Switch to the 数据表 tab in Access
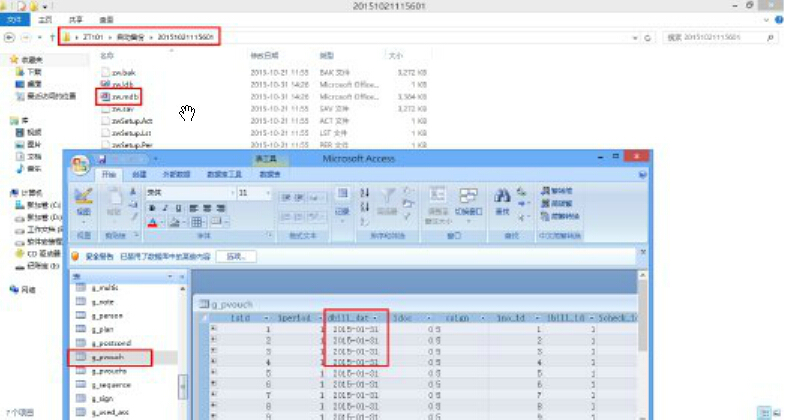This screenshot has width=786, height=420. click(x=270, y=174)
